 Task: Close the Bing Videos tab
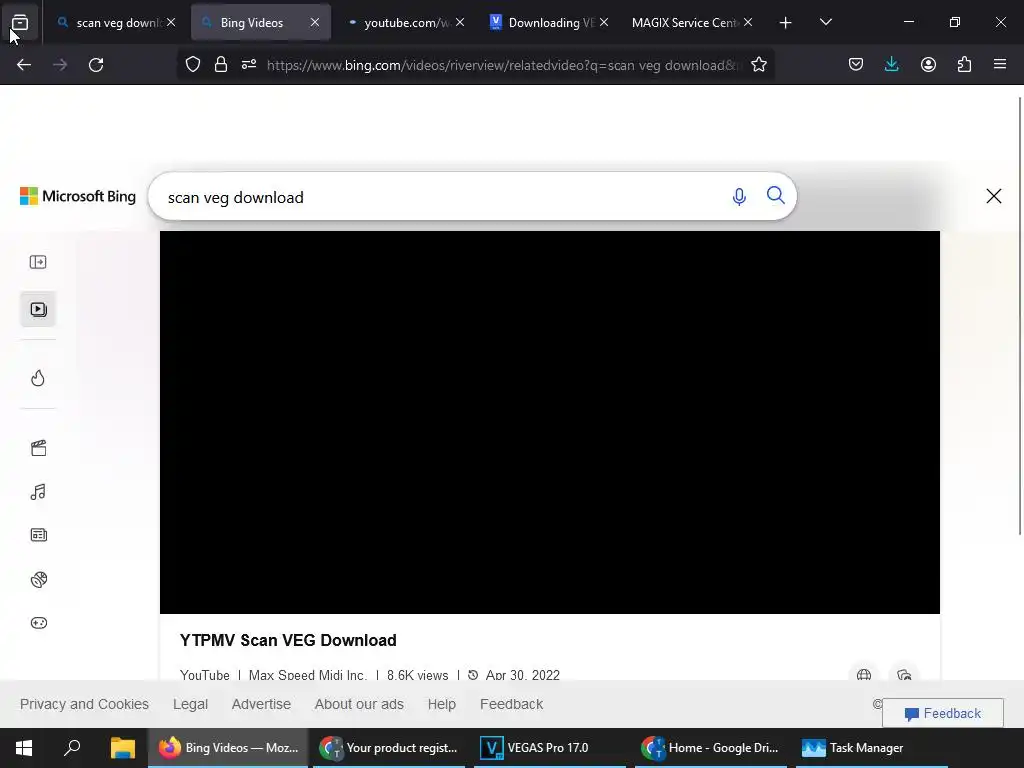(x=315, y=22)
